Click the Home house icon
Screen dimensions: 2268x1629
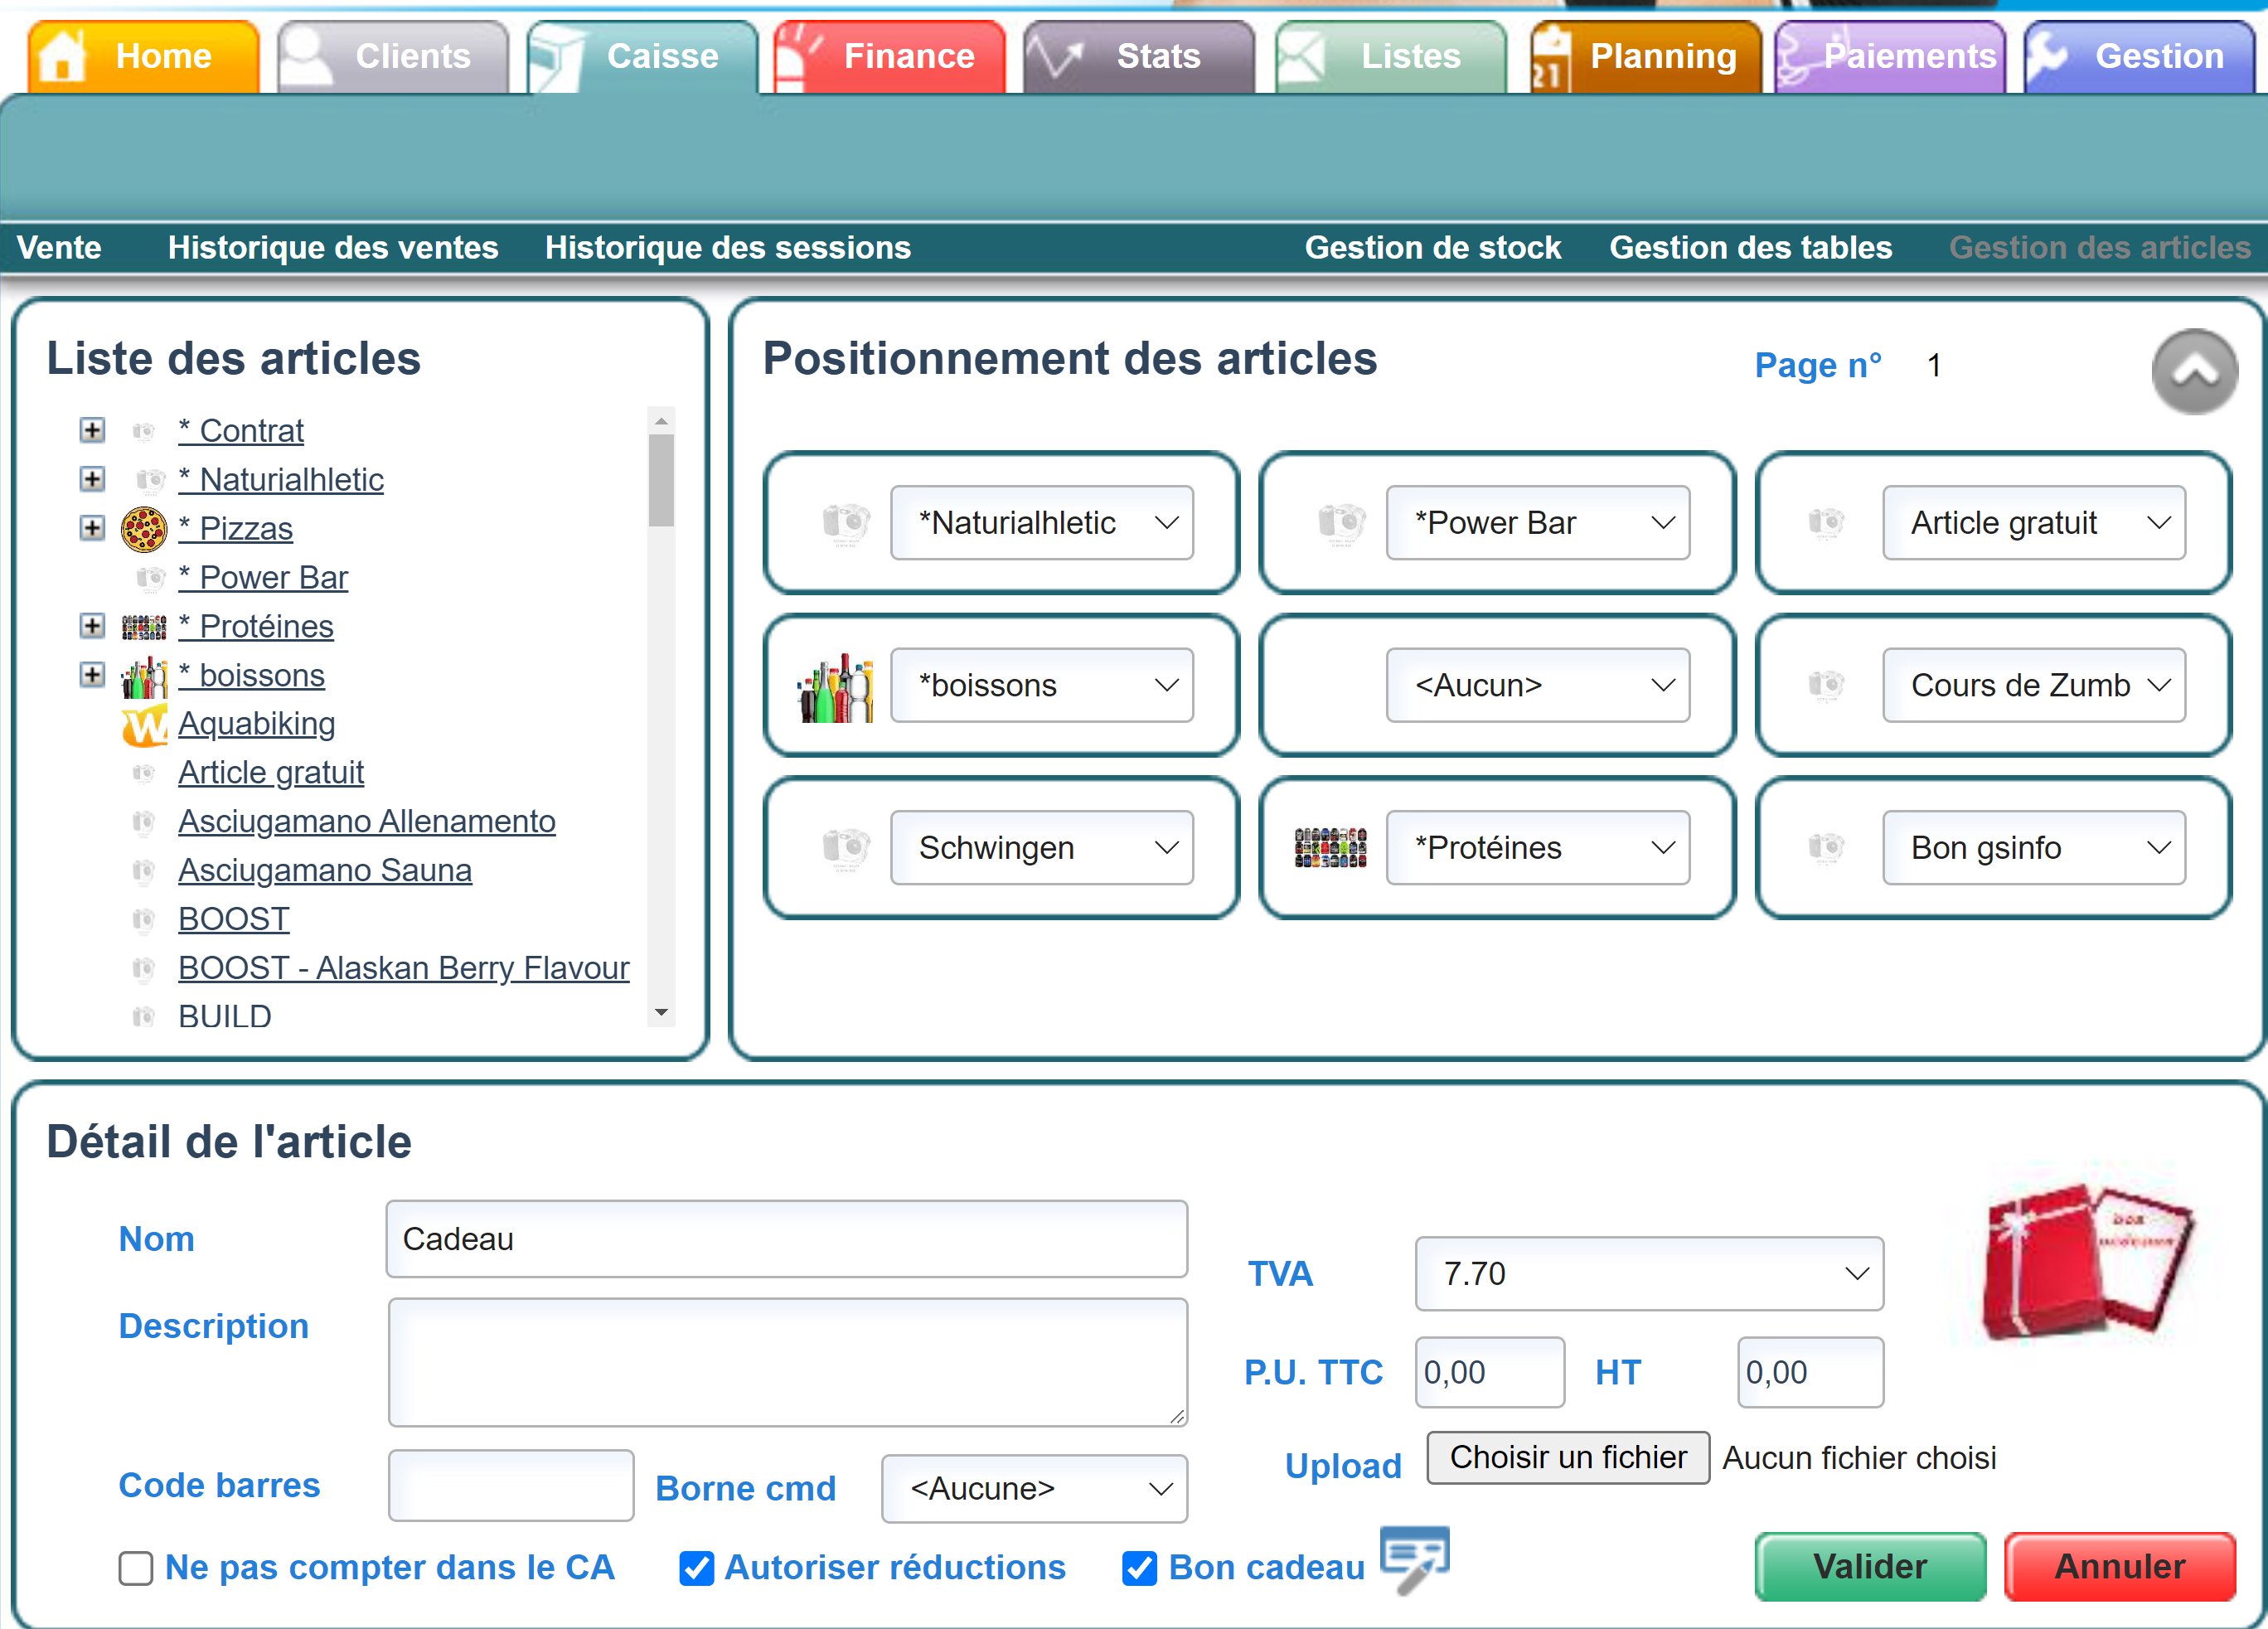tap(62, 56)
